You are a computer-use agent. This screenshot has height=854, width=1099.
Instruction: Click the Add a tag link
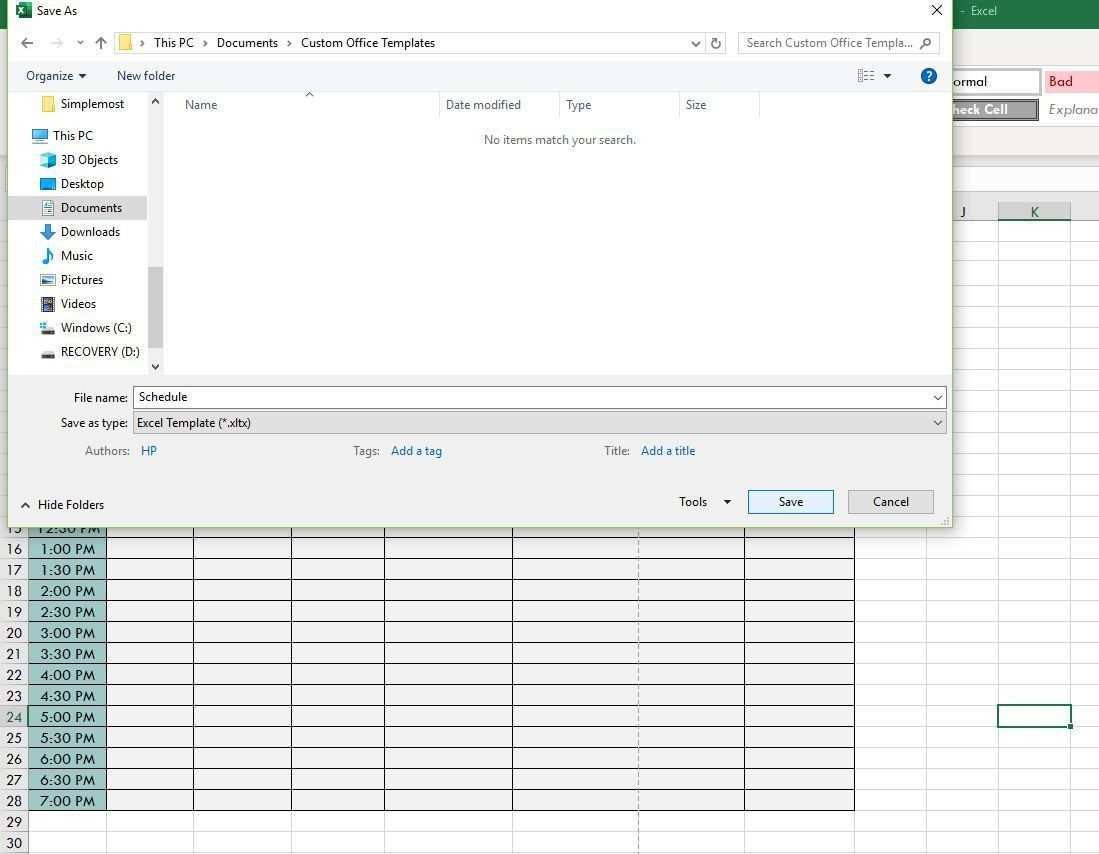click(416, 451)
